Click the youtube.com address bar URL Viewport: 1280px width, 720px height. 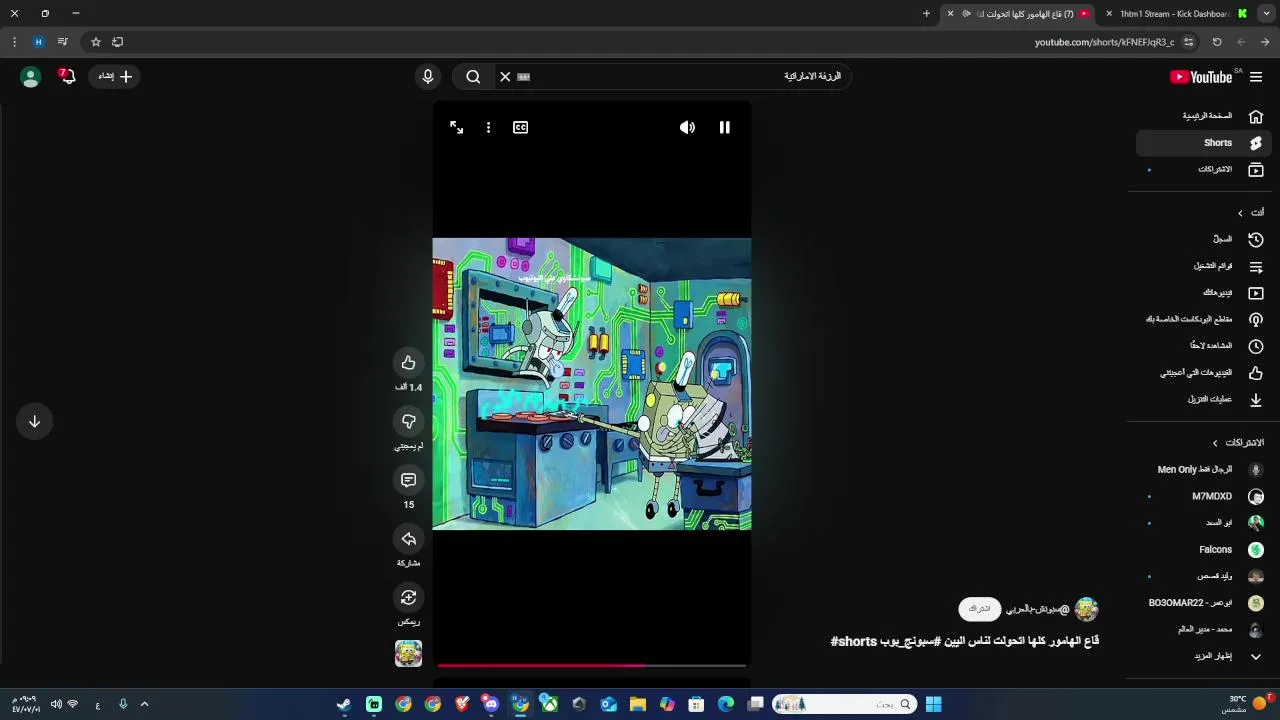pos(1104,42)
